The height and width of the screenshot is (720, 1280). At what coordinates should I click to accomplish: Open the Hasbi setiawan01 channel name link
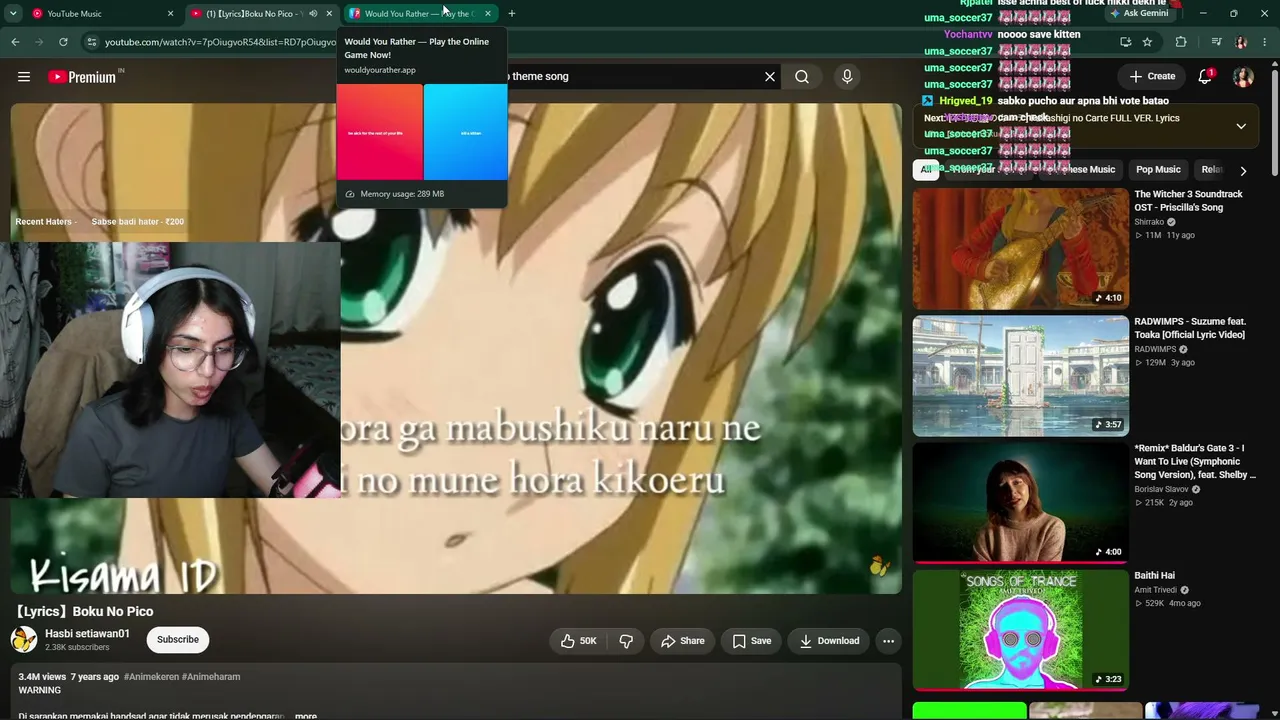tap(87, 634)
